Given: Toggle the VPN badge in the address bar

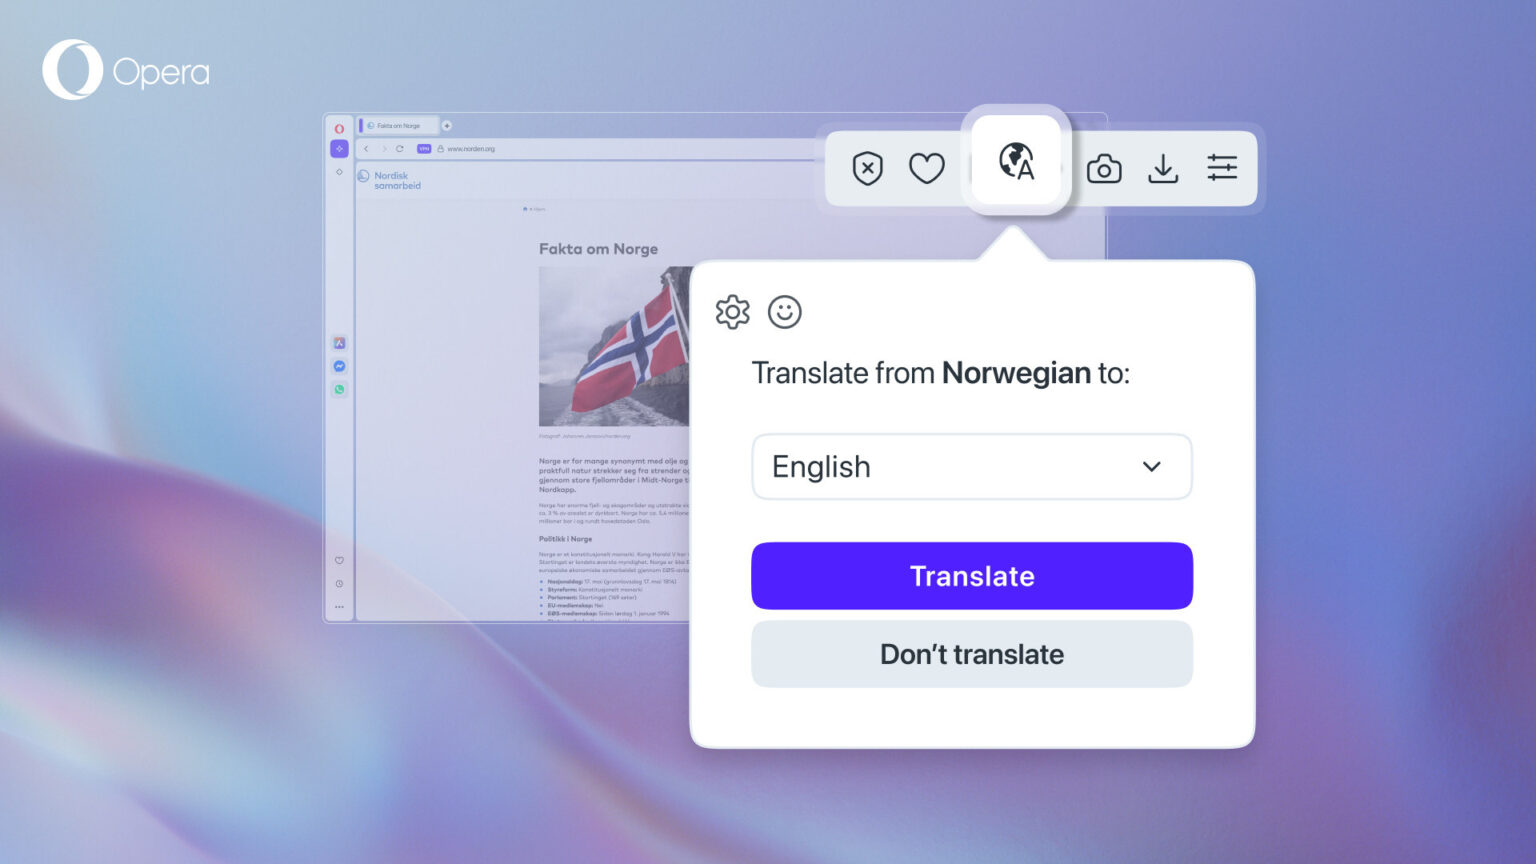Looking at the screenshot, I should (424, 147).
